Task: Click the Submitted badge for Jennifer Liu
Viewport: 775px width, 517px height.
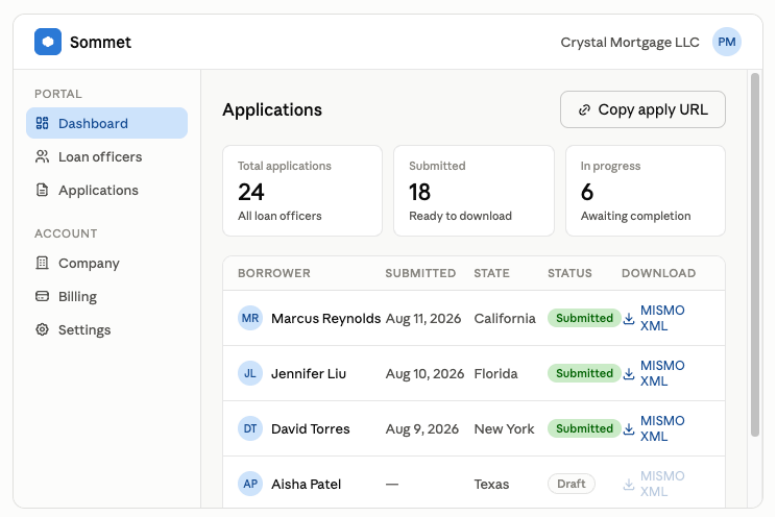Action: [x=584, y=373]
